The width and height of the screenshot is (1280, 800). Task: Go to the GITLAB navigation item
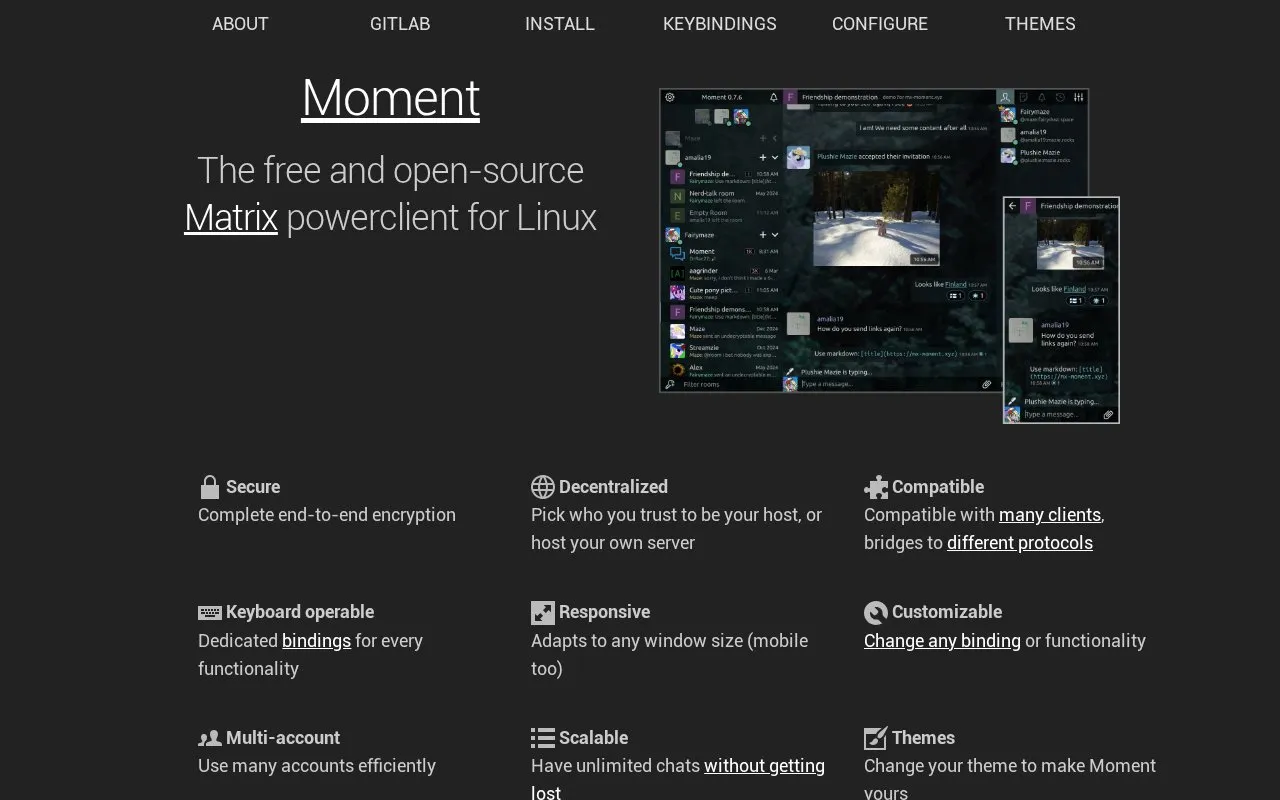(400, 24)
